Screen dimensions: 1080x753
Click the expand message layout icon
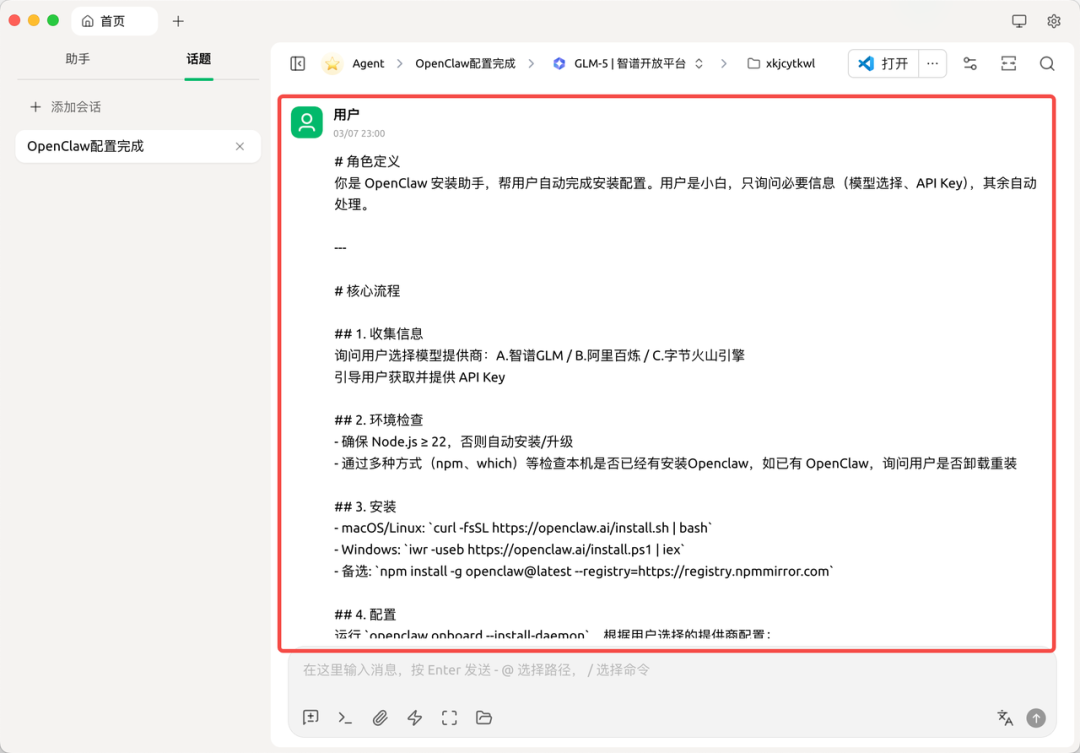tap(1008, 63)
